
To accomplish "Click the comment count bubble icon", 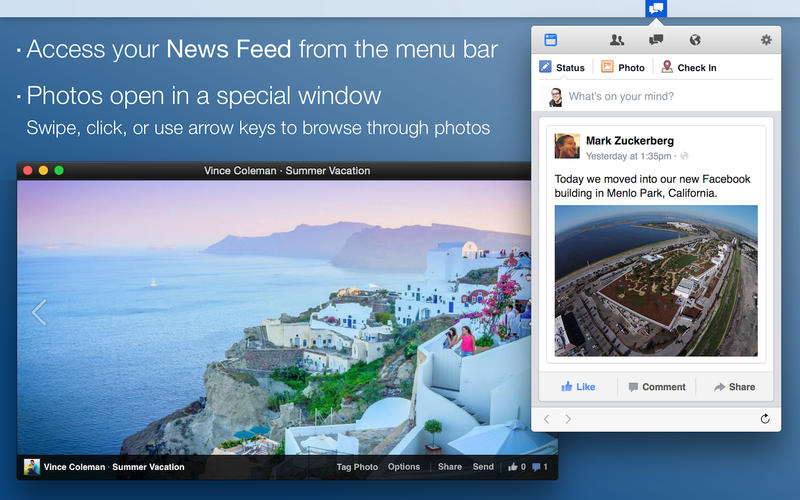I will click(536, 467).
